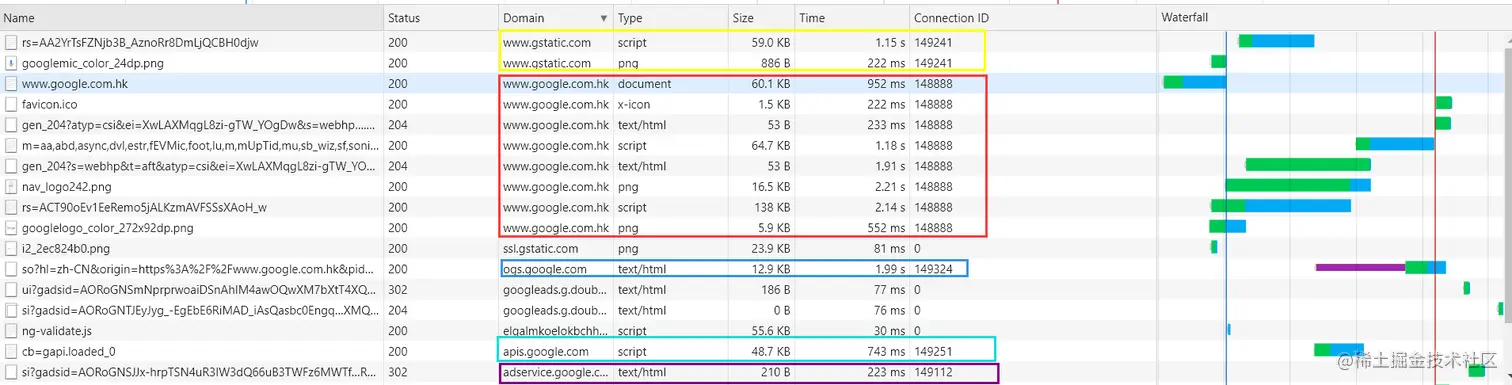Sort by the Size column header
Image resolution: width=1512 pixels, height=385 pixels.
pos(743,19)
